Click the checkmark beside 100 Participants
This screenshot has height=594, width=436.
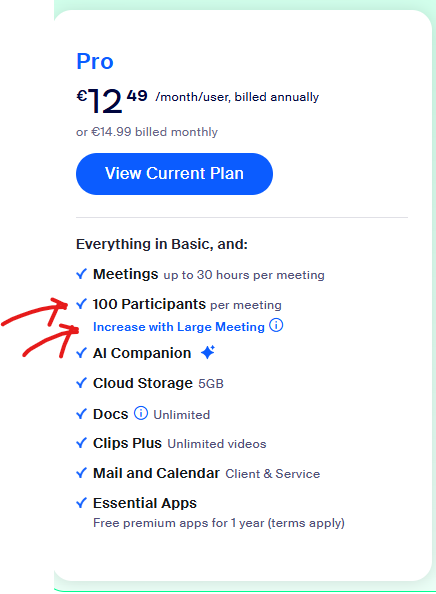(x=81, y=303)
